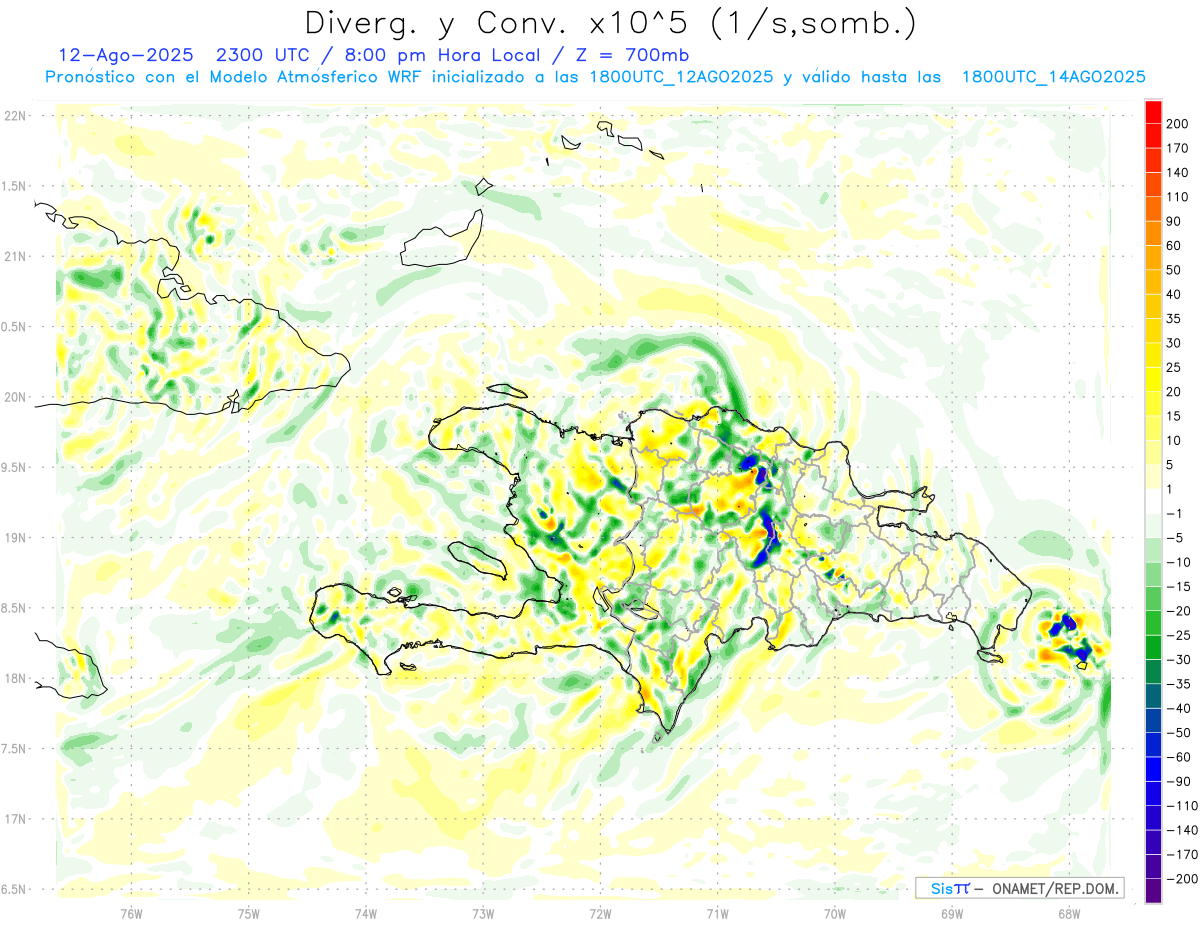Click the '6.5N' latitude label at the bottom
Screen dimensions: 1200x927
click(14, 889)
